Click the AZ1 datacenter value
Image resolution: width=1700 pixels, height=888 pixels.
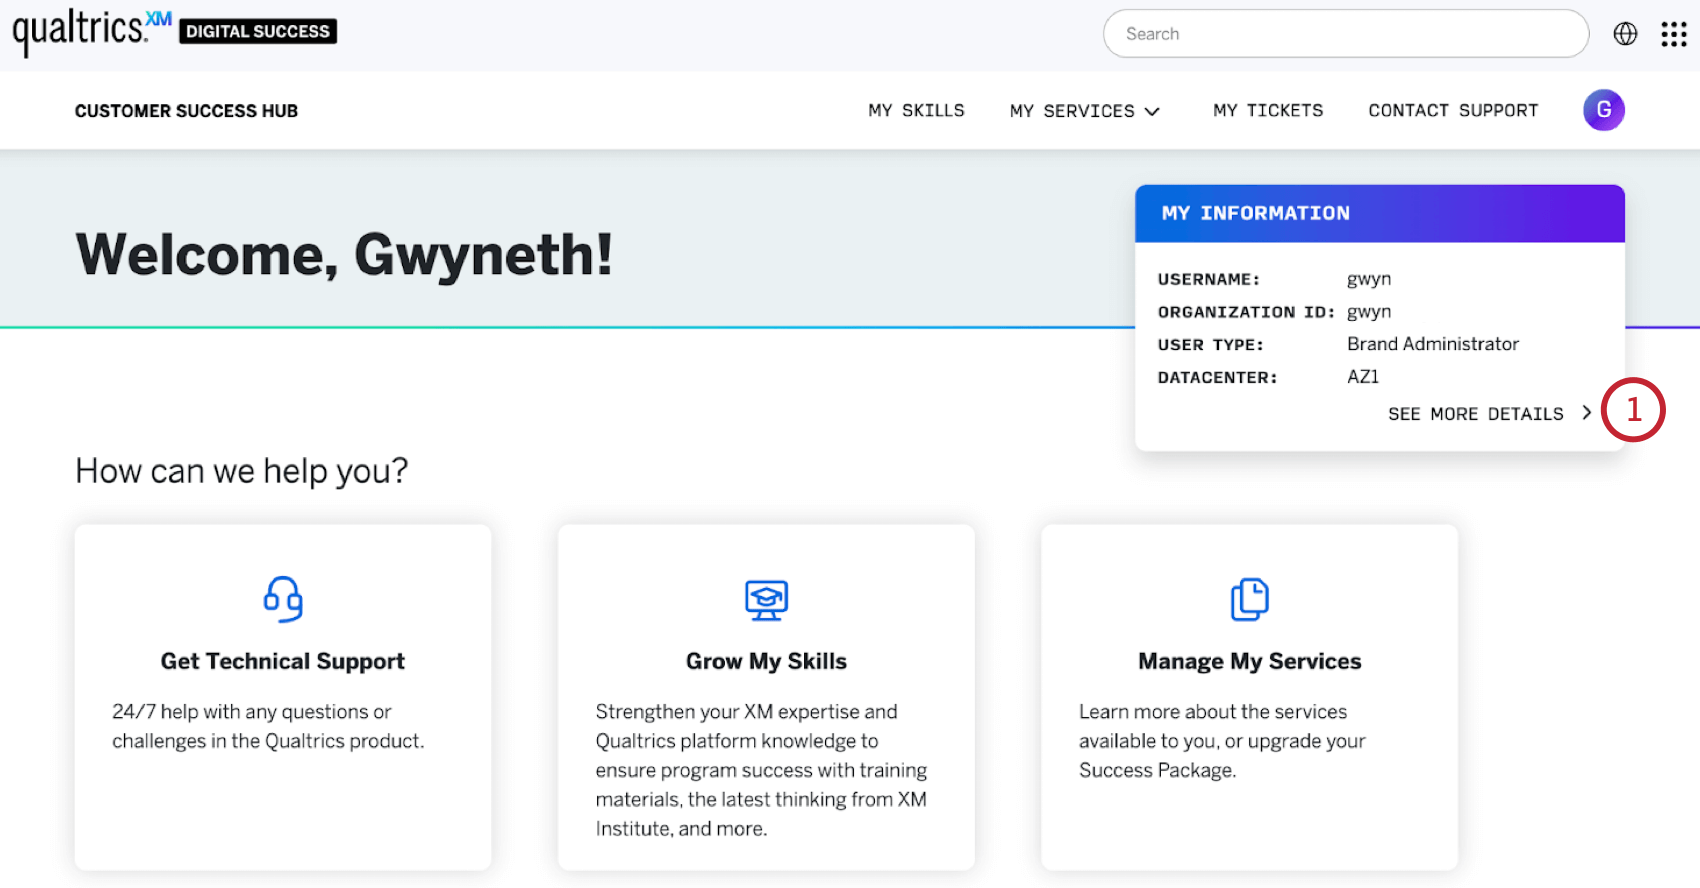pos(1363,377)
